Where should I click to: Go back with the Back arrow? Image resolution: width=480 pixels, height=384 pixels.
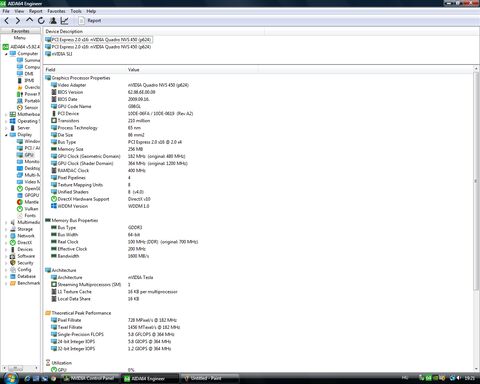[7, 21]
